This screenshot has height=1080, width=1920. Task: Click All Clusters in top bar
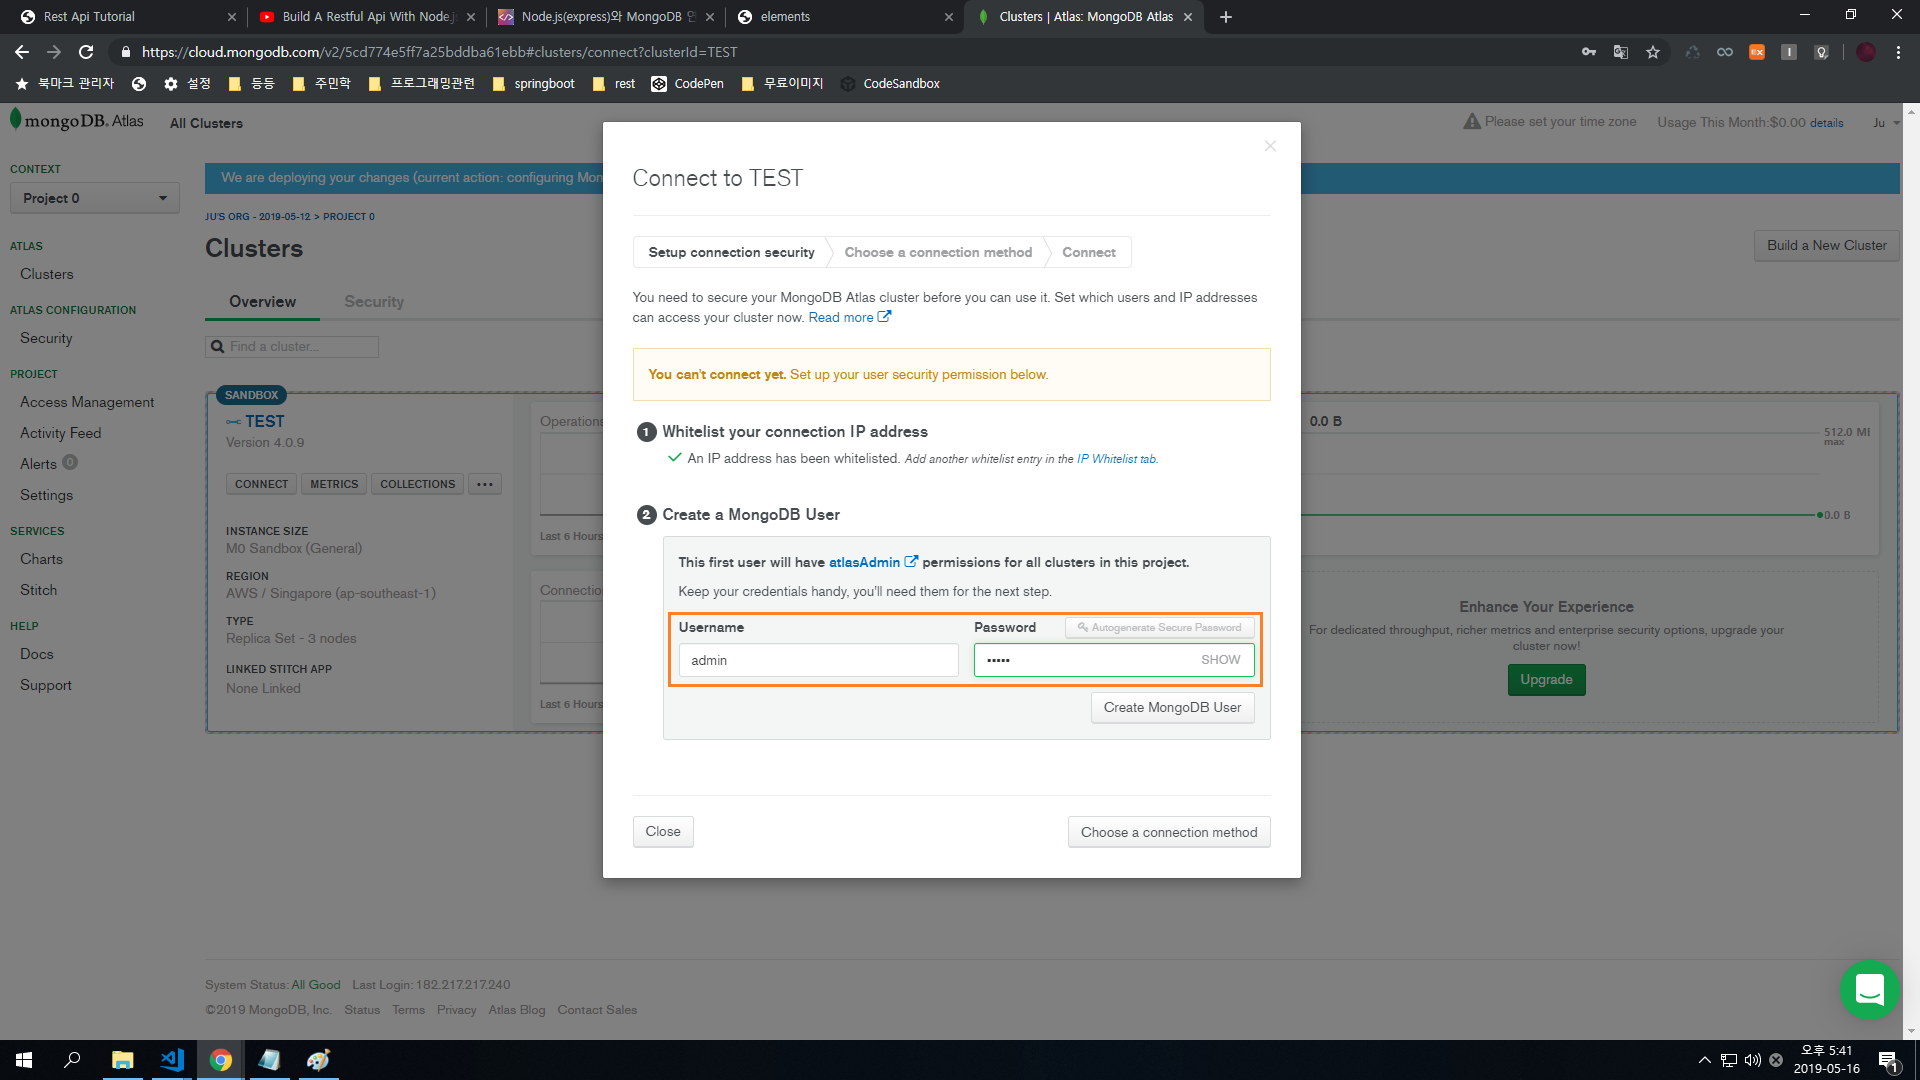pyautogui.click(x=206, y=123)
